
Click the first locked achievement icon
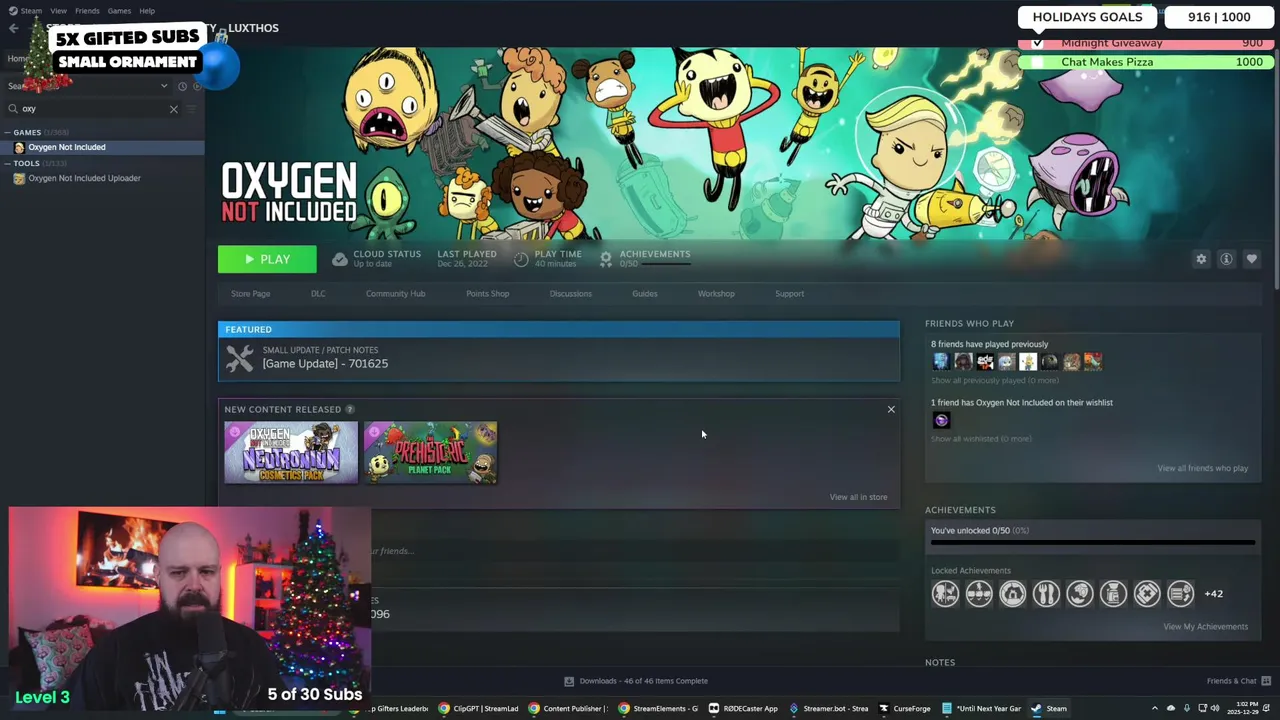pyautogui.click(x=945, y=594)
